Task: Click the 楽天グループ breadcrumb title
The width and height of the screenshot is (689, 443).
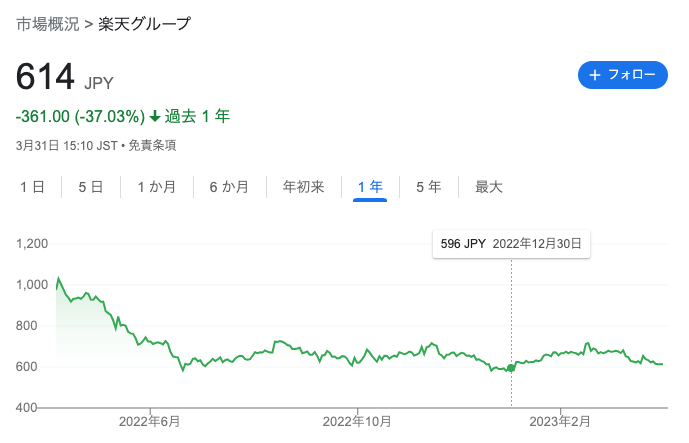Action: [145, 24]
